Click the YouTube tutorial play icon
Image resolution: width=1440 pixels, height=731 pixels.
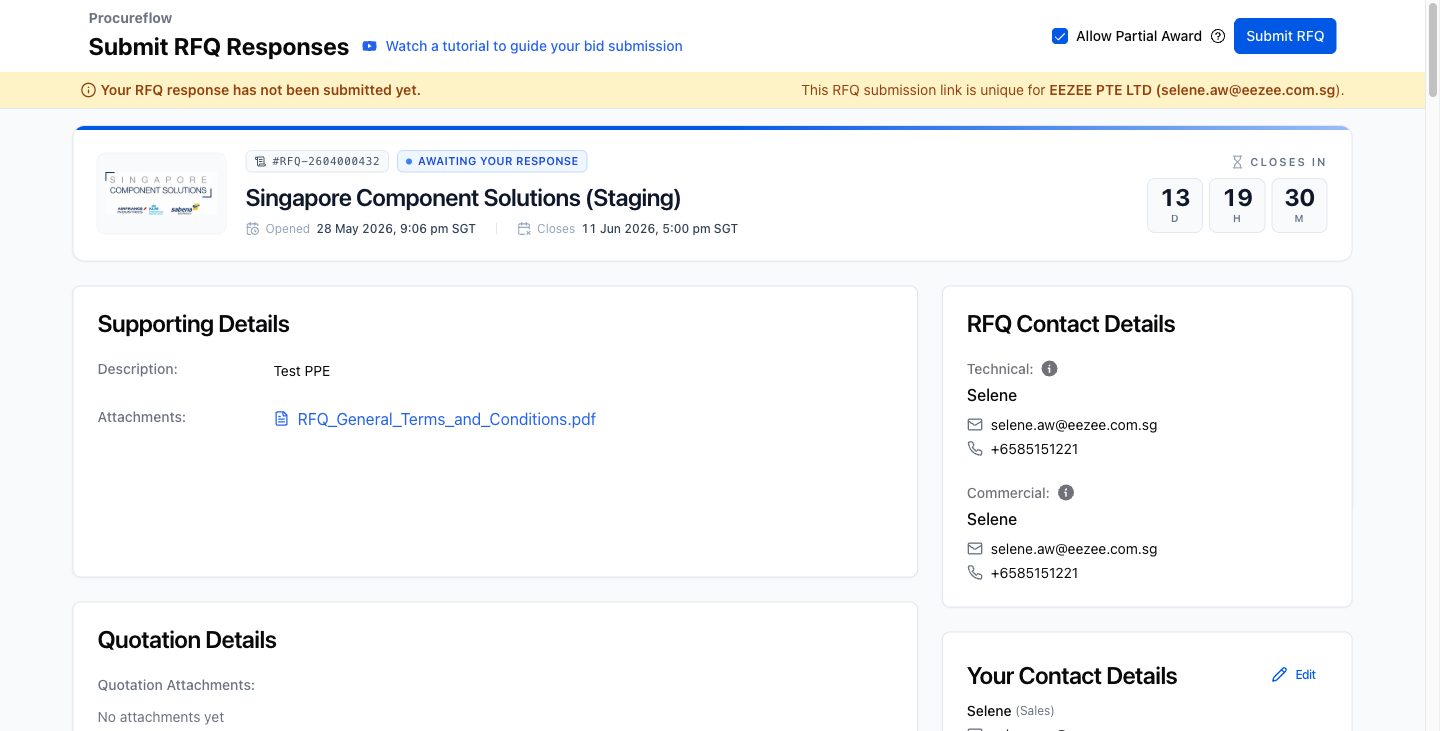[x=370, y=46]
